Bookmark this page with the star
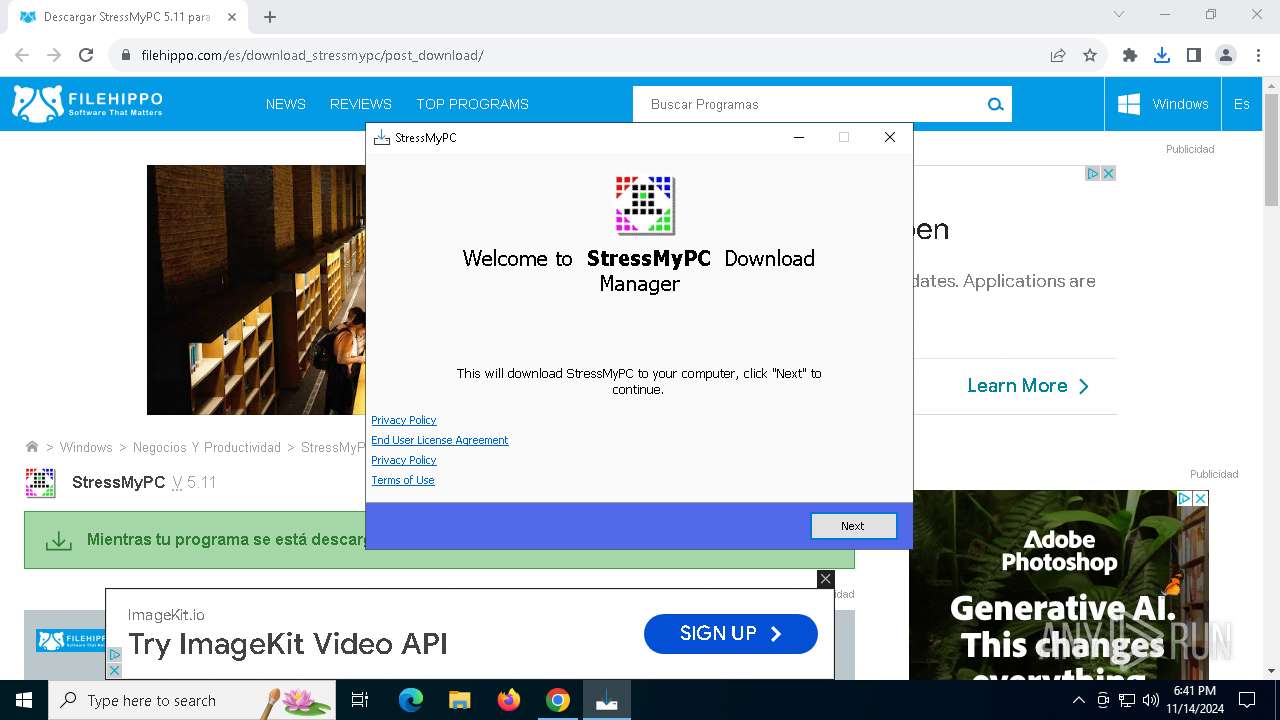Screen dimensions: 1280x720 1090,55
